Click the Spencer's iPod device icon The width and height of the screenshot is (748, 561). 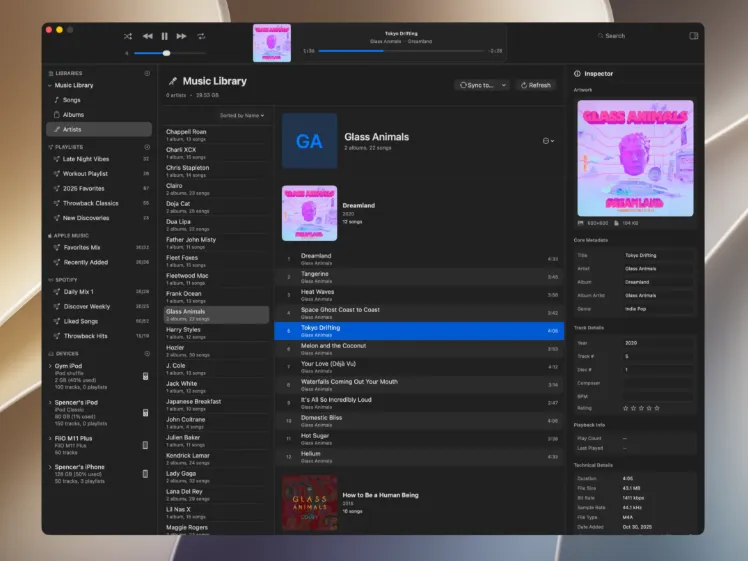pyautogui.click(x=145, y=413)
